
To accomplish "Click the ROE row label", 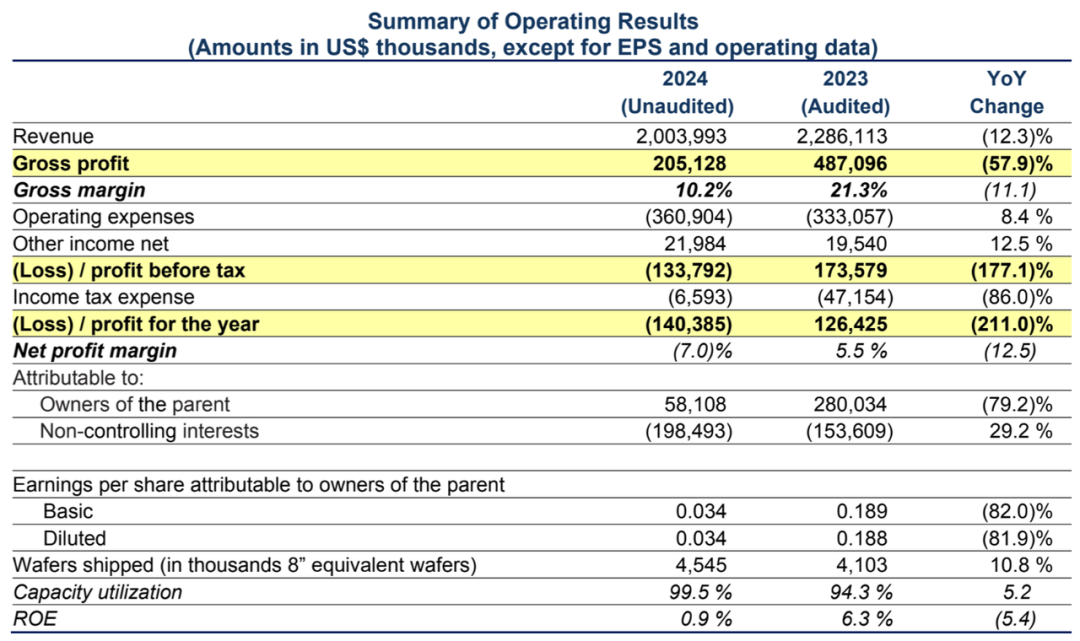I will pos(35,619).
